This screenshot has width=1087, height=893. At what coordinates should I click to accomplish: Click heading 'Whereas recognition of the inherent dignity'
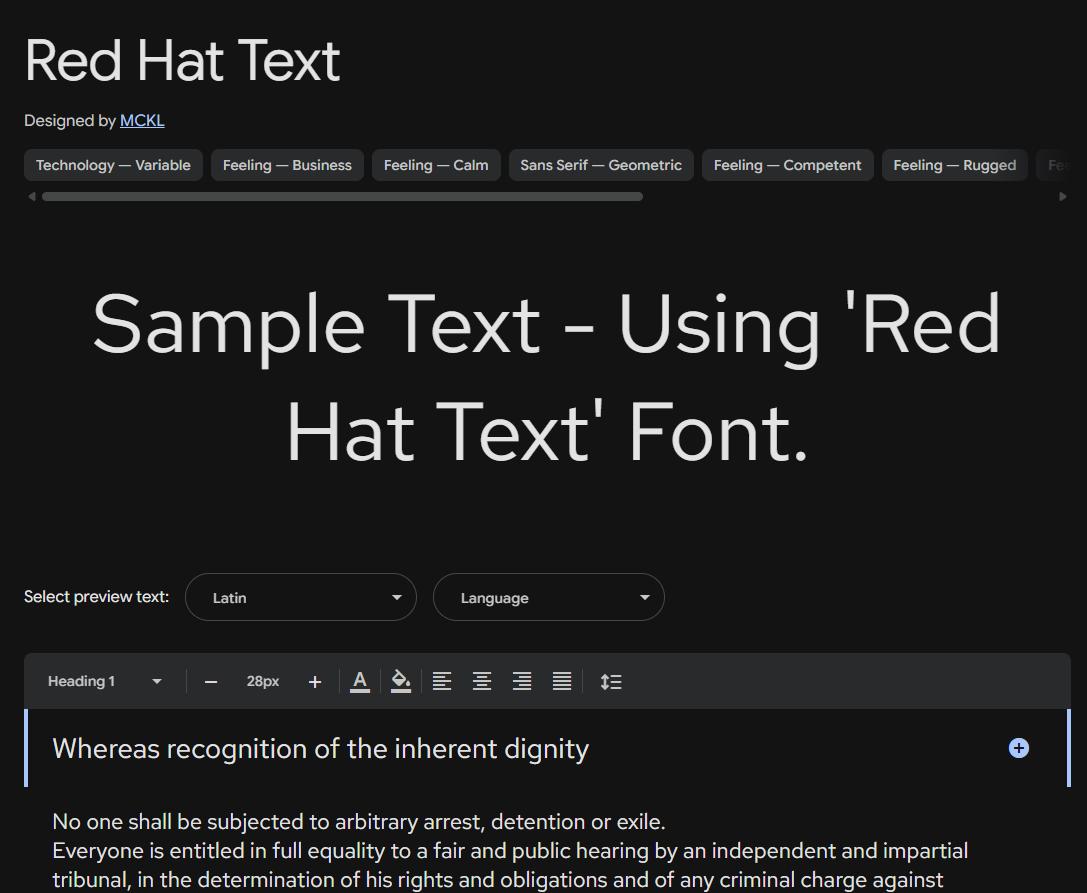coord(320,749)
